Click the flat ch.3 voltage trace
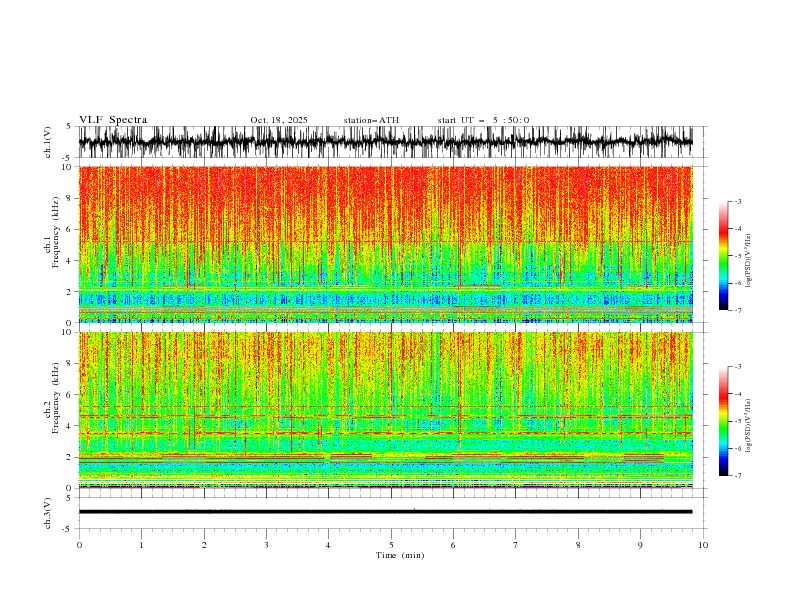The width and height of the screenshot is (792, 612). (x=385, y=512)
